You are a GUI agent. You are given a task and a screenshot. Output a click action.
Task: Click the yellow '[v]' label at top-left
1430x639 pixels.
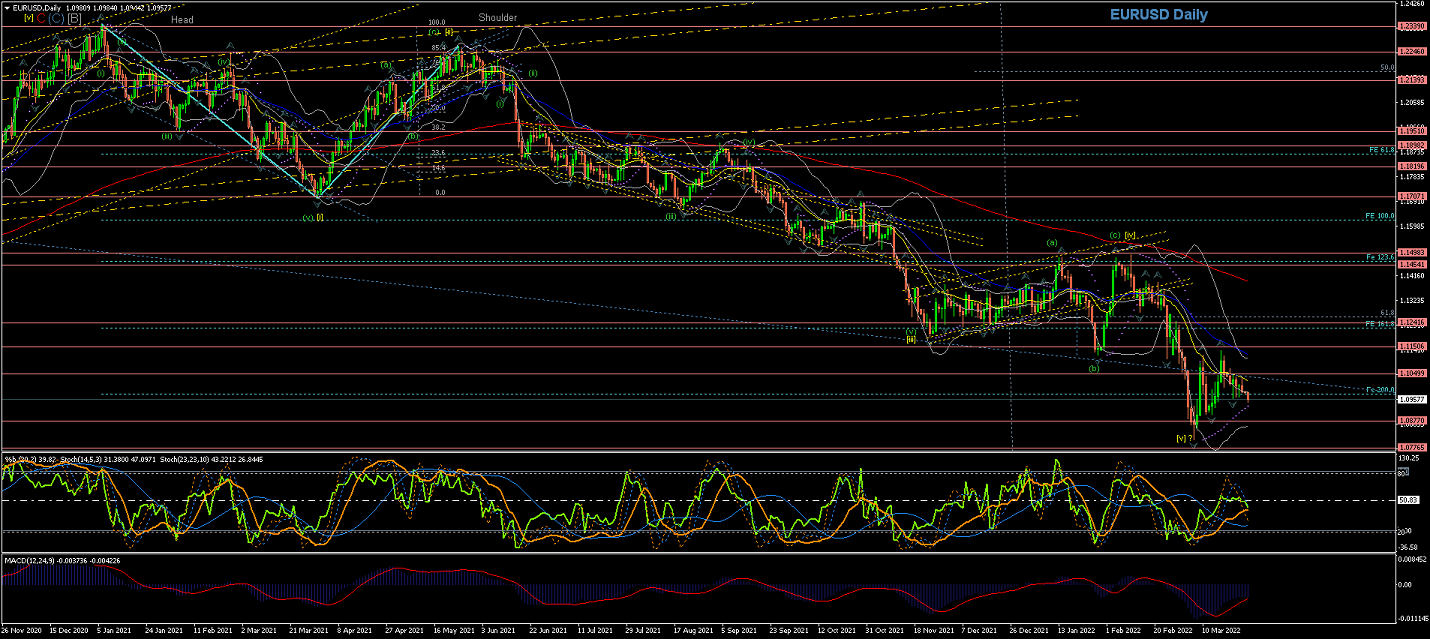[28, 18]
